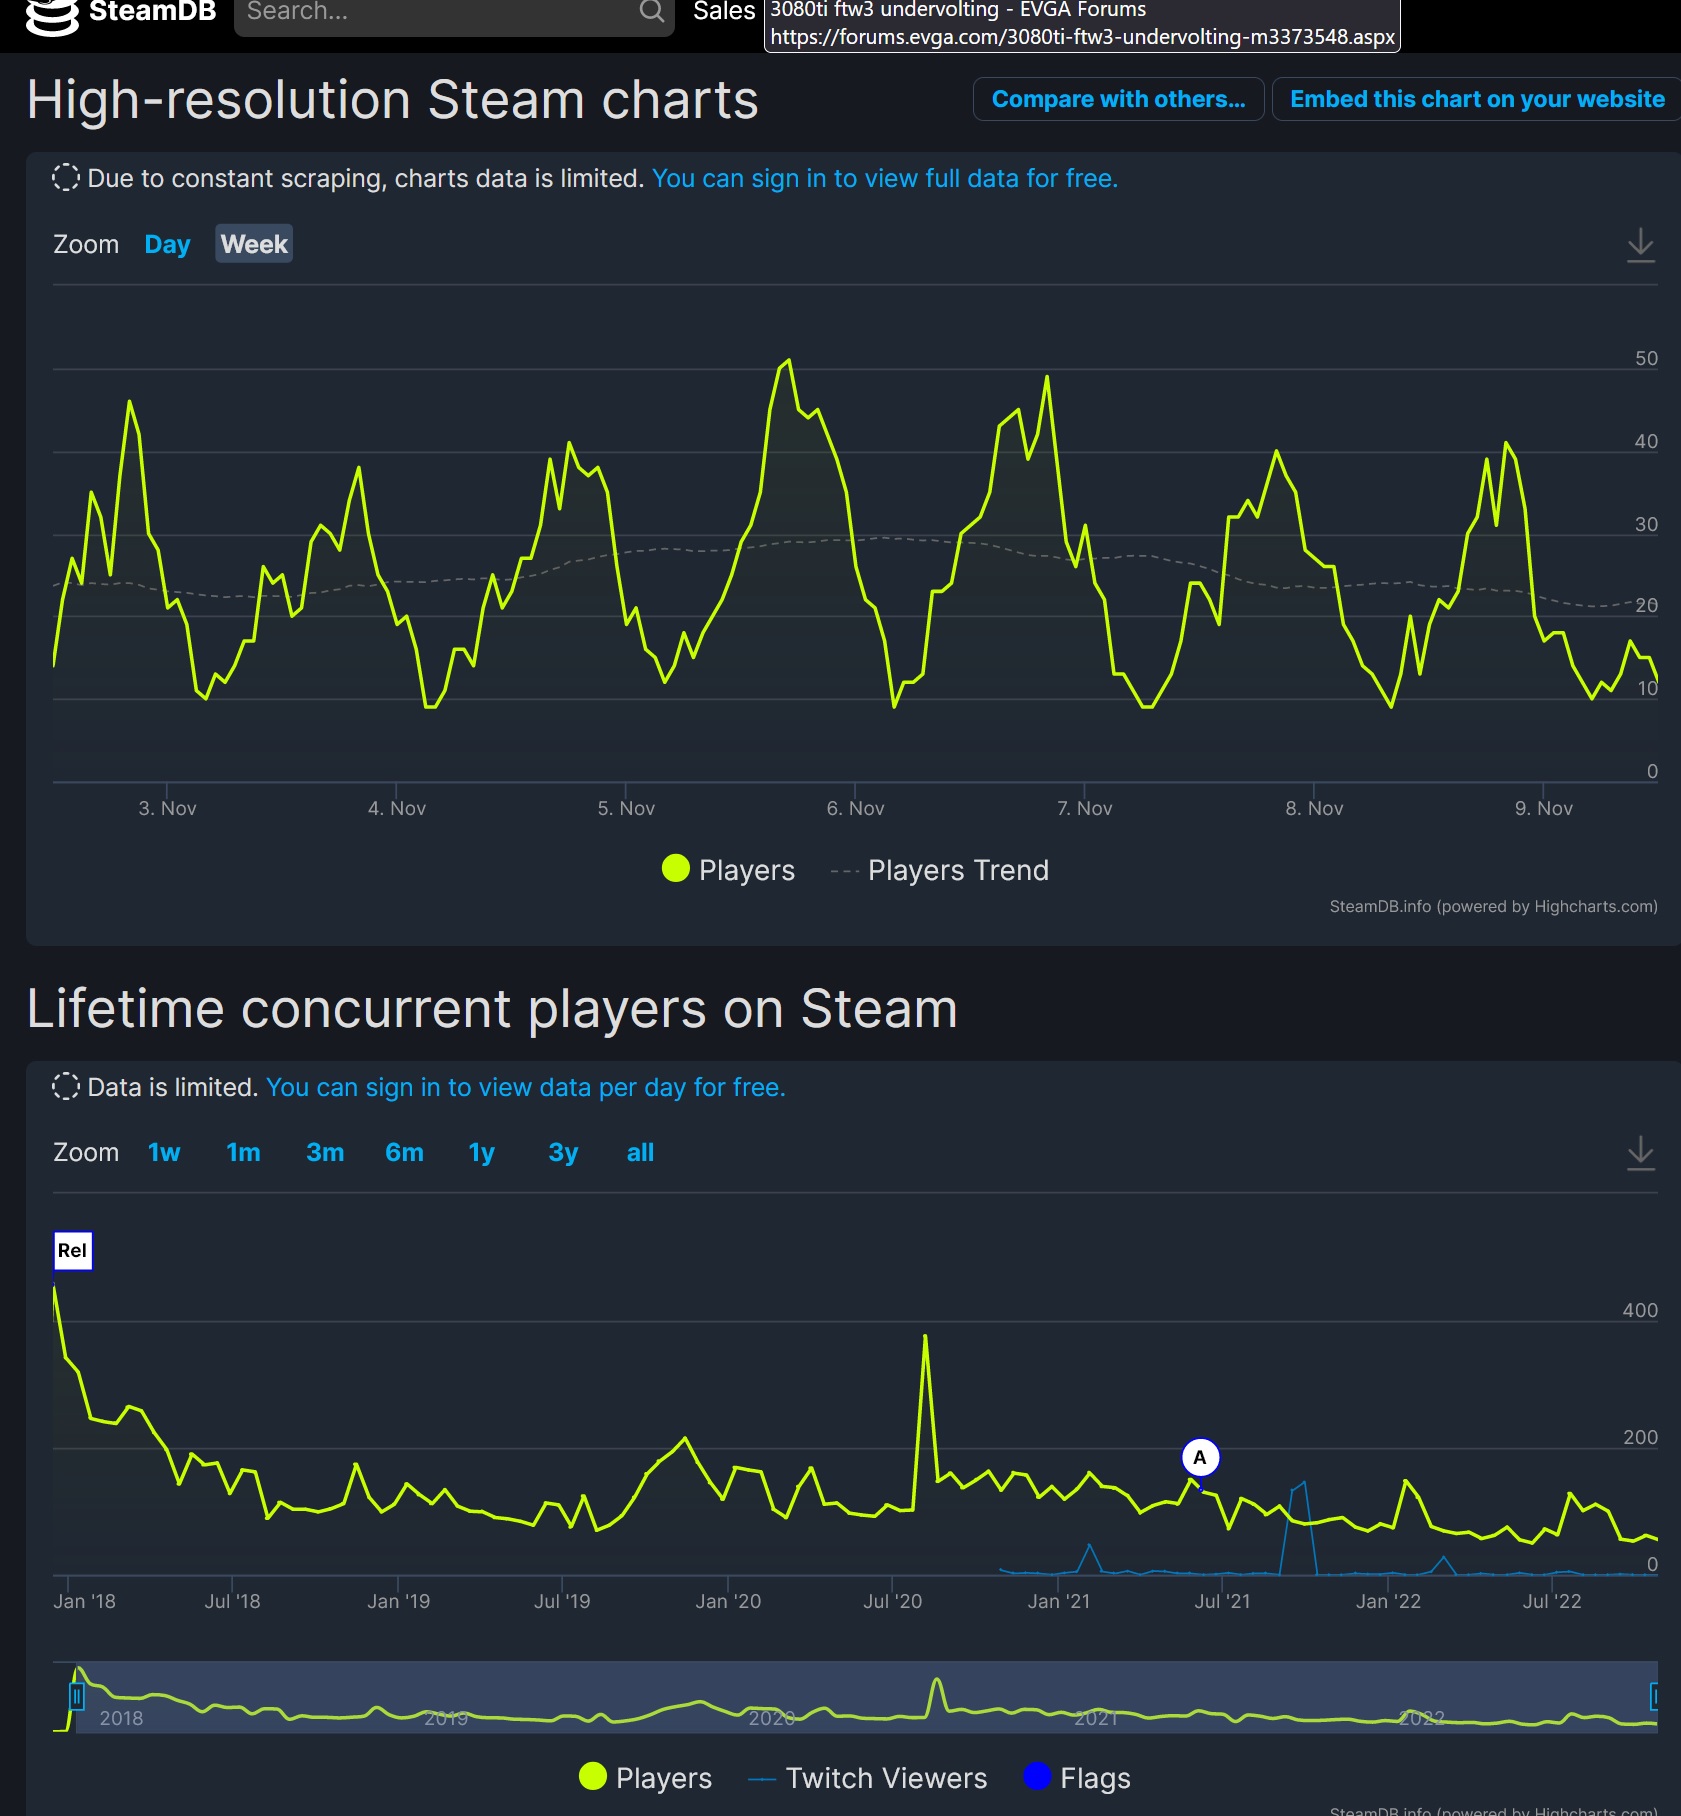Open download menu for high-resolution chart

point(1640,245)
